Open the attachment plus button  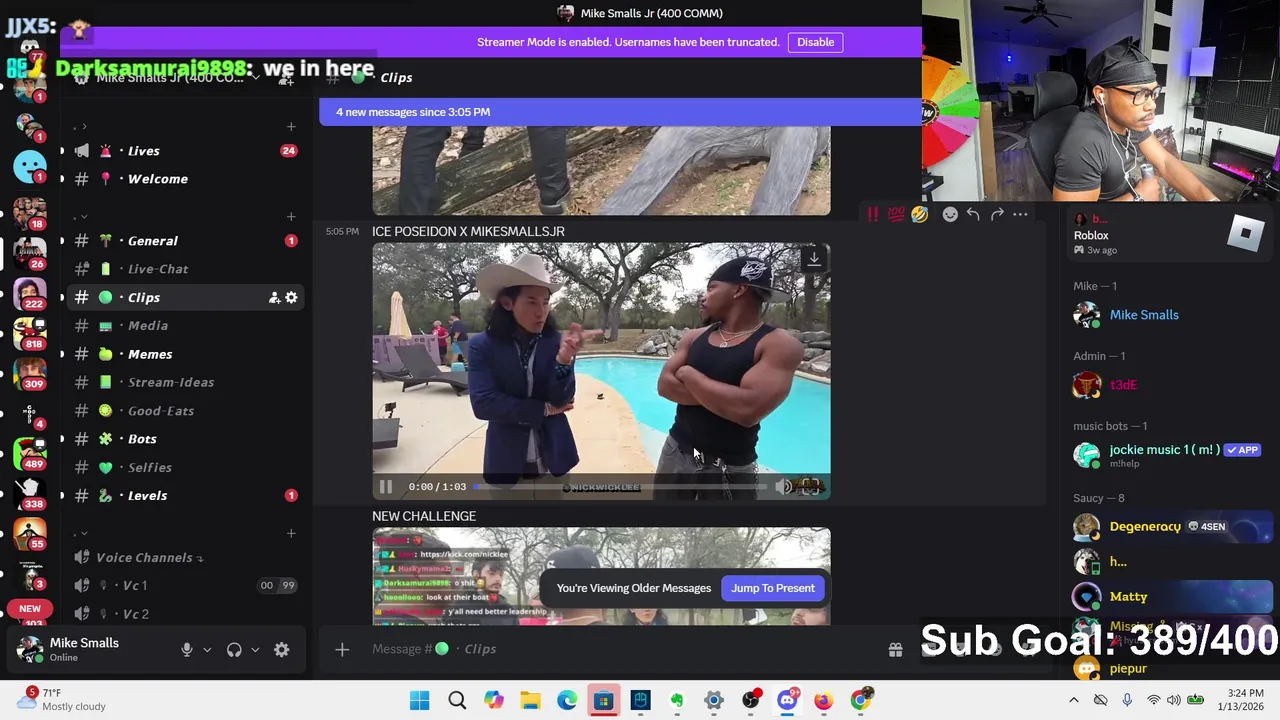[342, 650]
